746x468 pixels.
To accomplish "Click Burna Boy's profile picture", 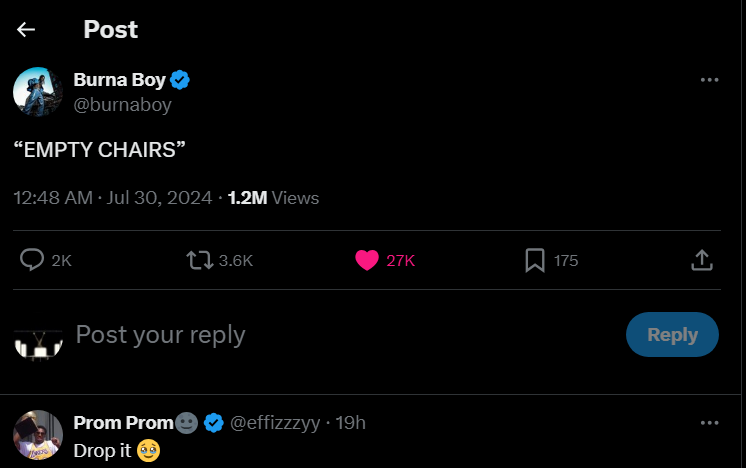I will pos(38,92).
